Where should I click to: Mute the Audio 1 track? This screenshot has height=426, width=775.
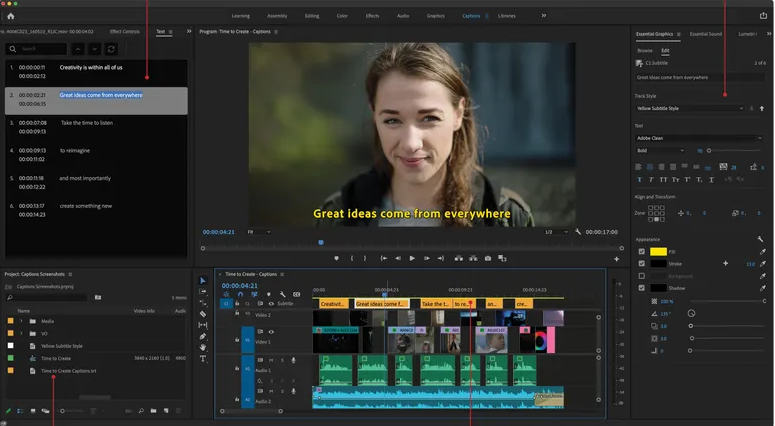coord(271,360)
